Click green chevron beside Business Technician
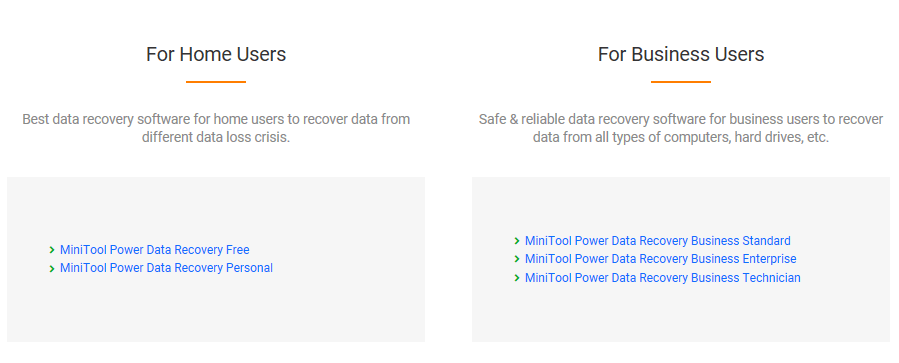This screenshot has height=363, width=899. (x=517, y=278)
